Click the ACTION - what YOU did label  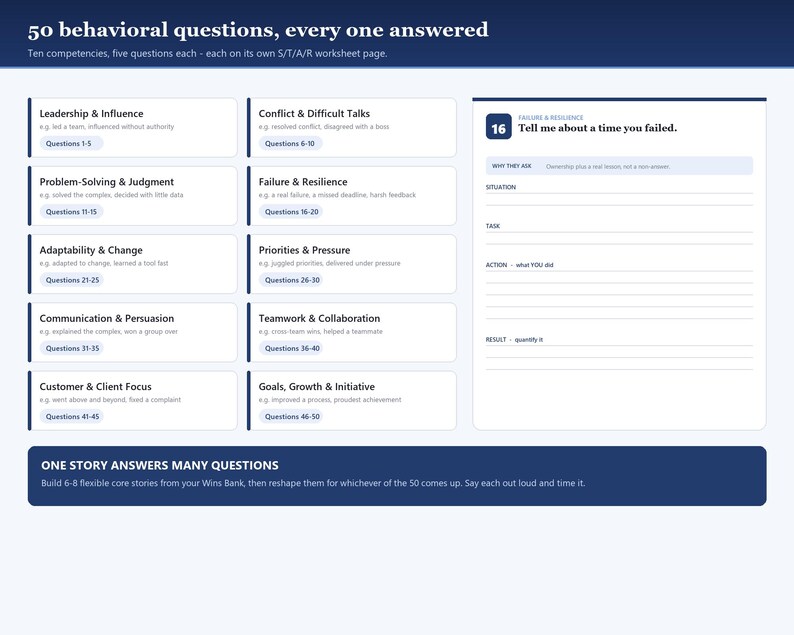(x=520, y=265)
